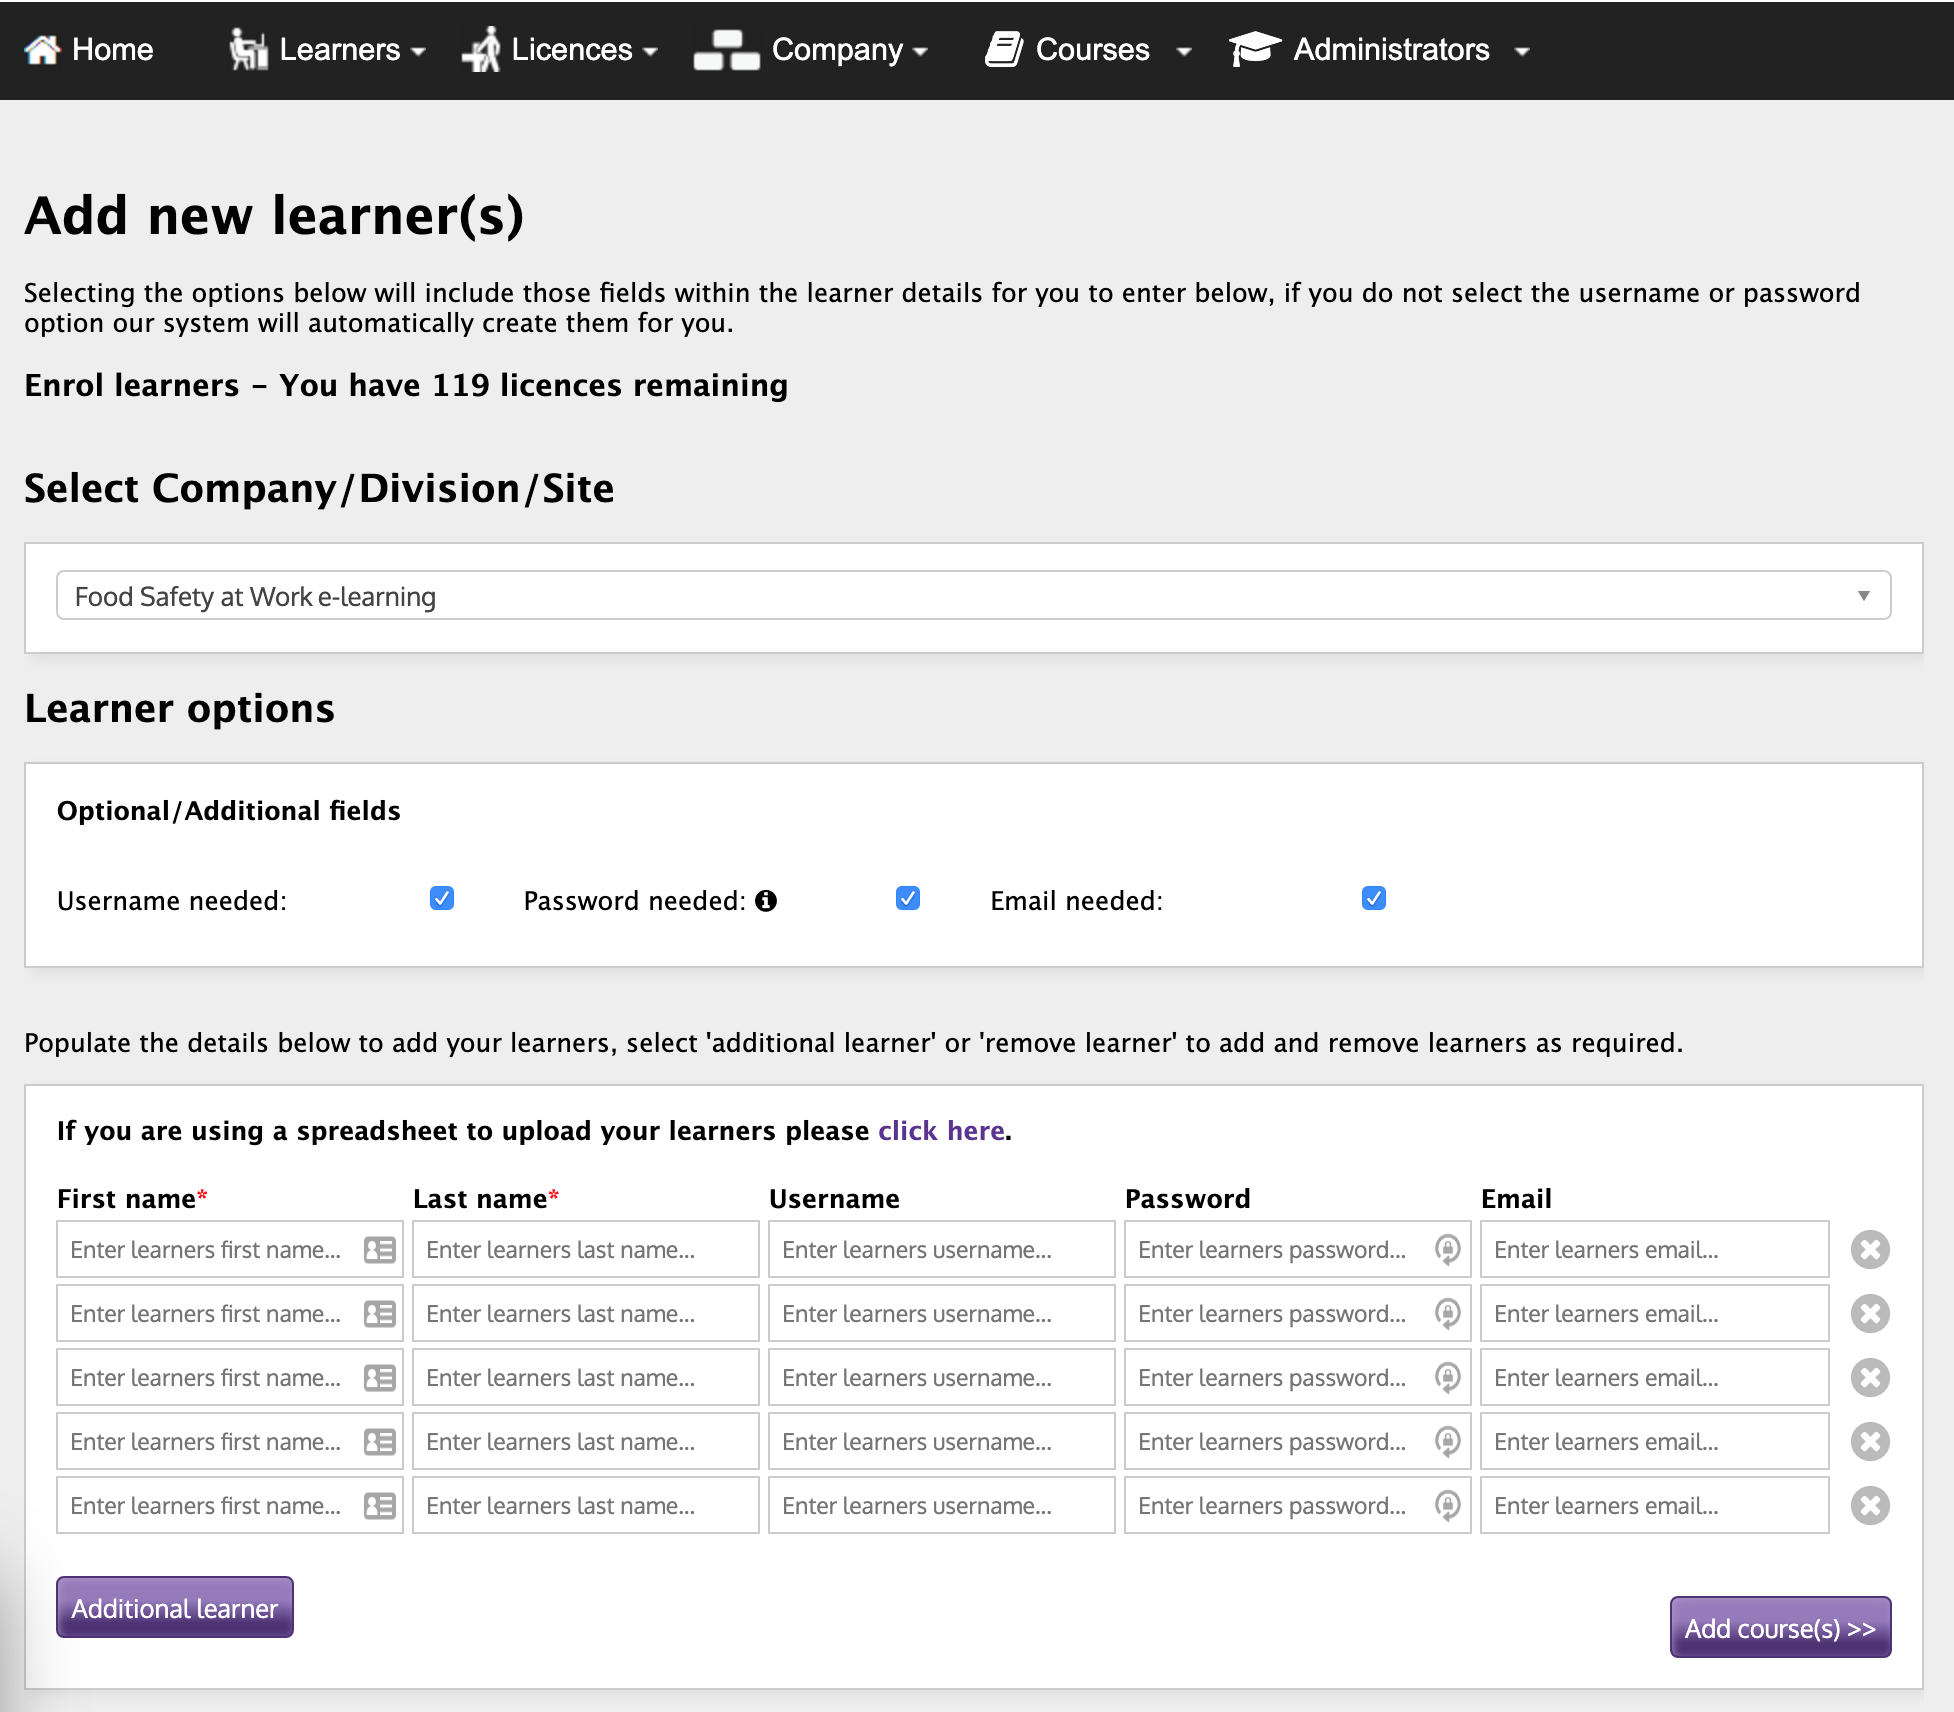Image resolution: width=1954 pixels, height=1712 pixels.
Task: Click password generator icon in fifth row
Action: coord(1447,1506)
